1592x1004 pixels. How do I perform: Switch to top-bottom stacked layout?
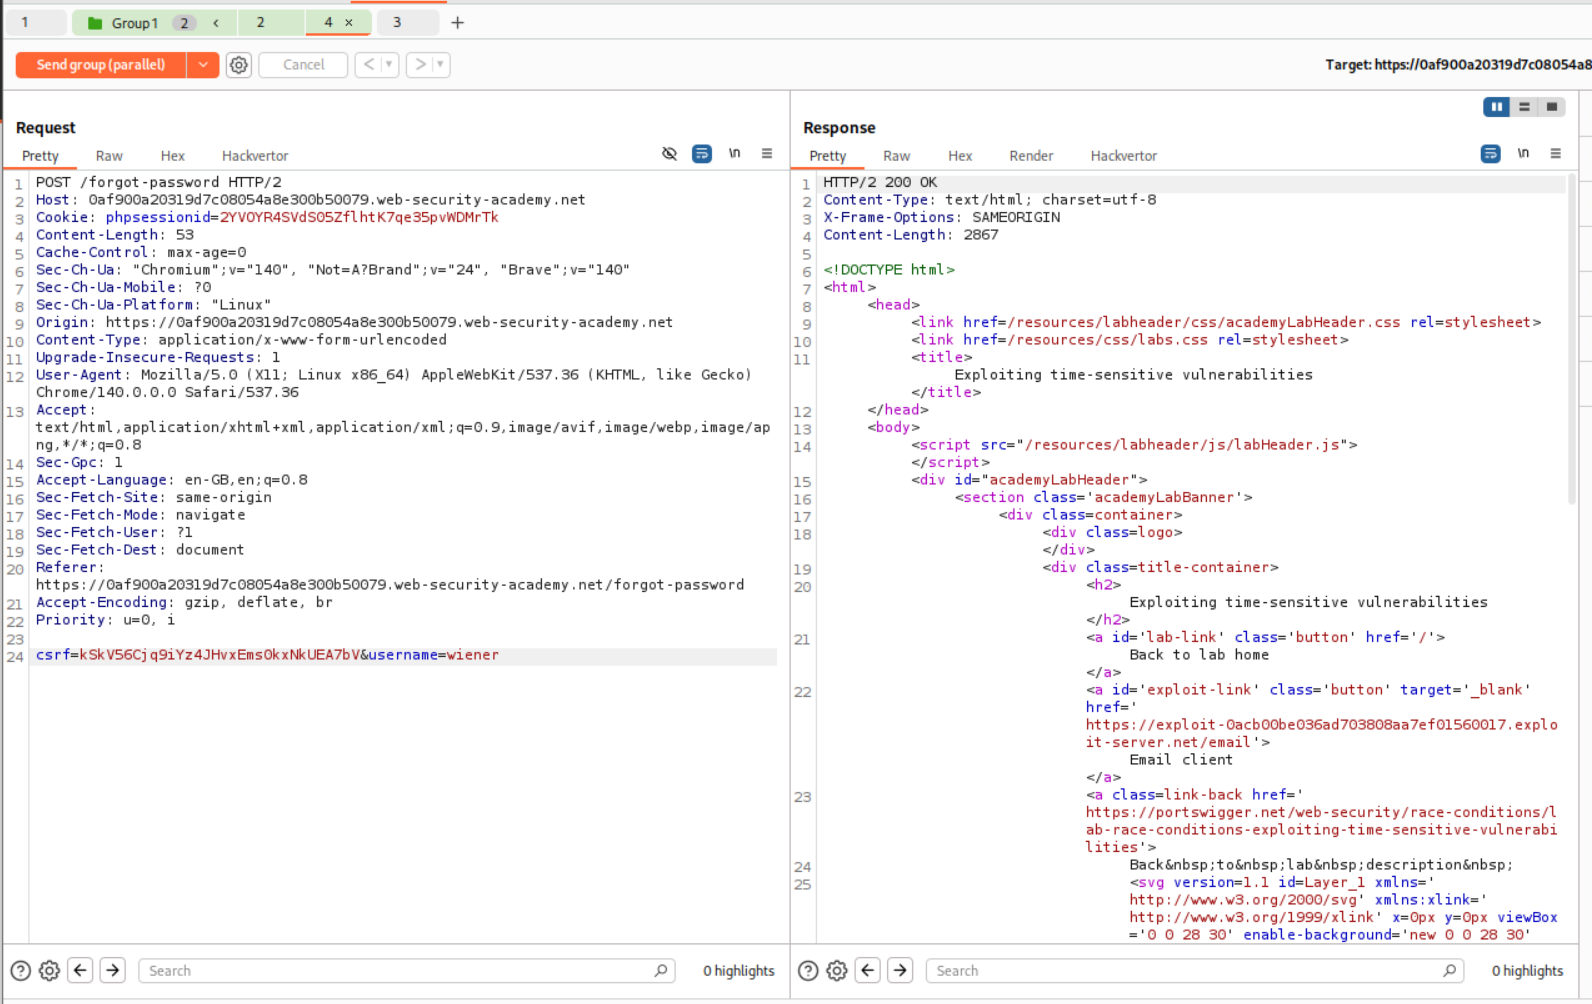pyautogui.click(x=1524, y=107)
